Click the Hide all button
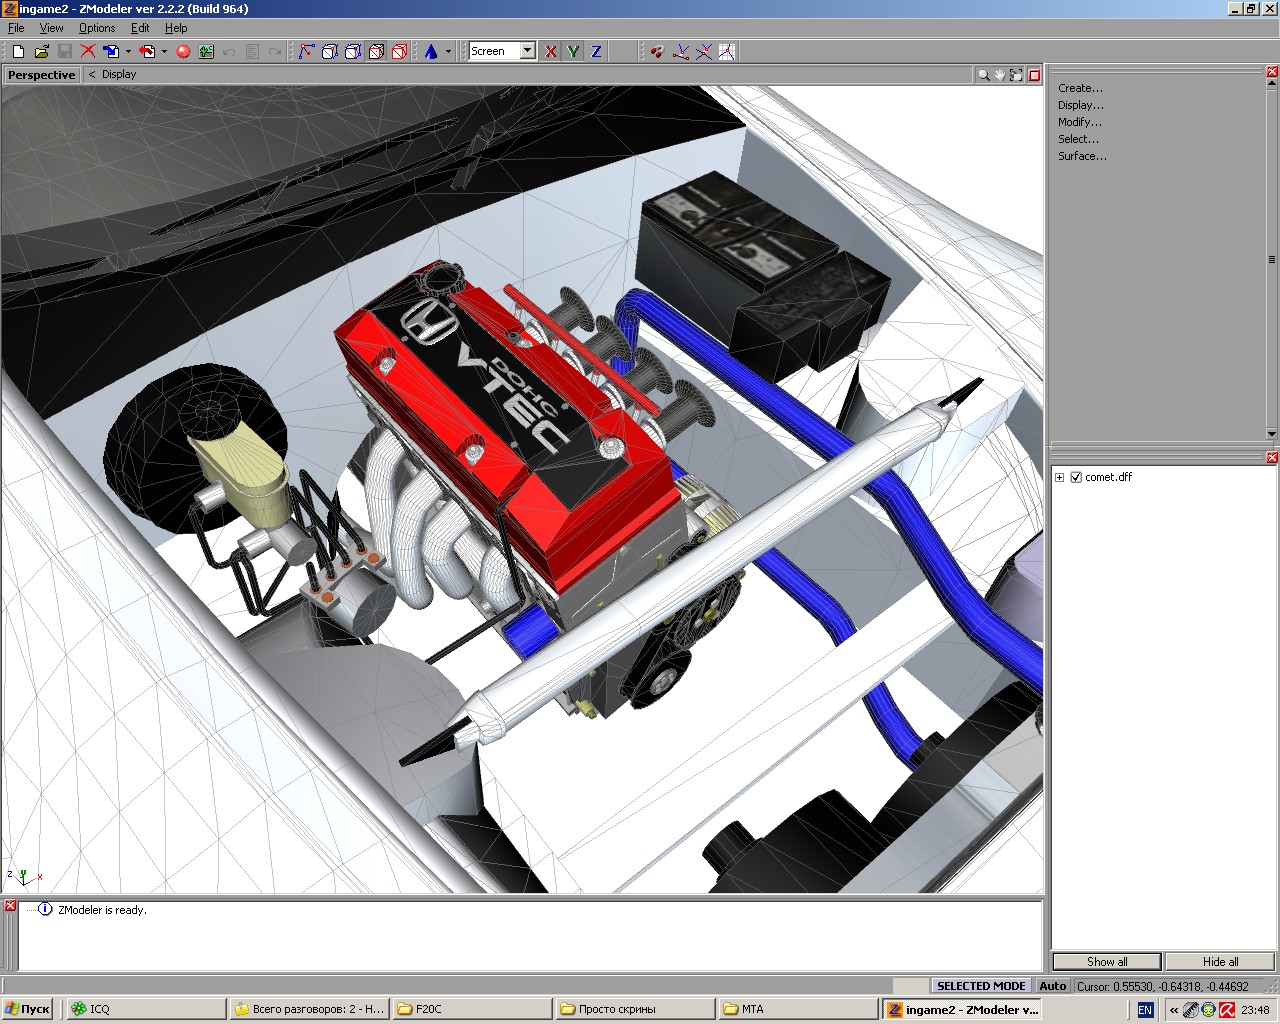Viewport: 1280px width, 1024px height. coord(1220,962)
